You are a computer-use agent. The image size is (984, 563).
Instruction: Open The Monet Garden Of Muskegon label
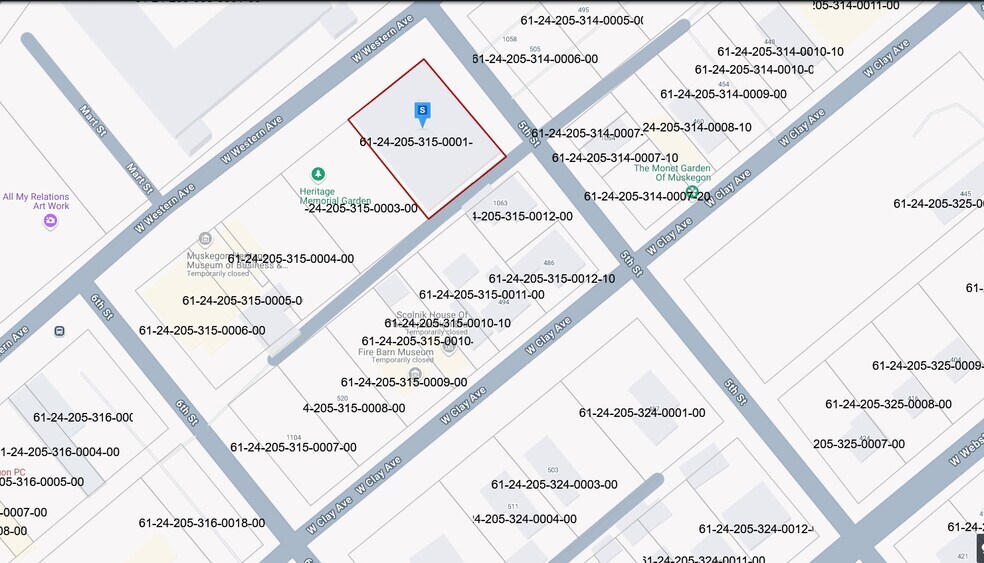tap(672, 174)
